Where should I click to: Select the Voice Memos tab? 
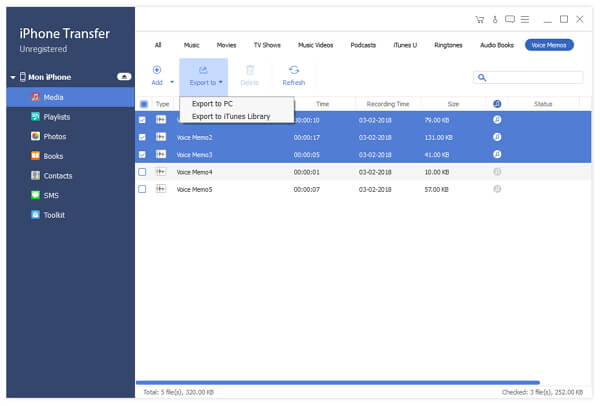pyautogui.click(x=549, y=45)
